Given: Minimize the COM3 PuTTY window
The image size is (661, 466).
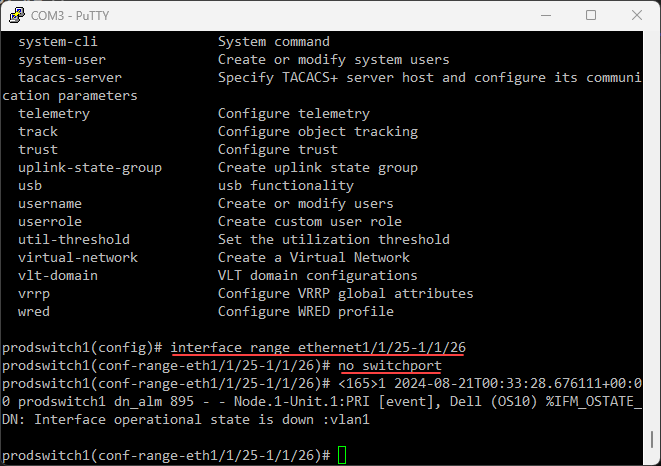Looking at the screenshot, I should tap(544, 15).
